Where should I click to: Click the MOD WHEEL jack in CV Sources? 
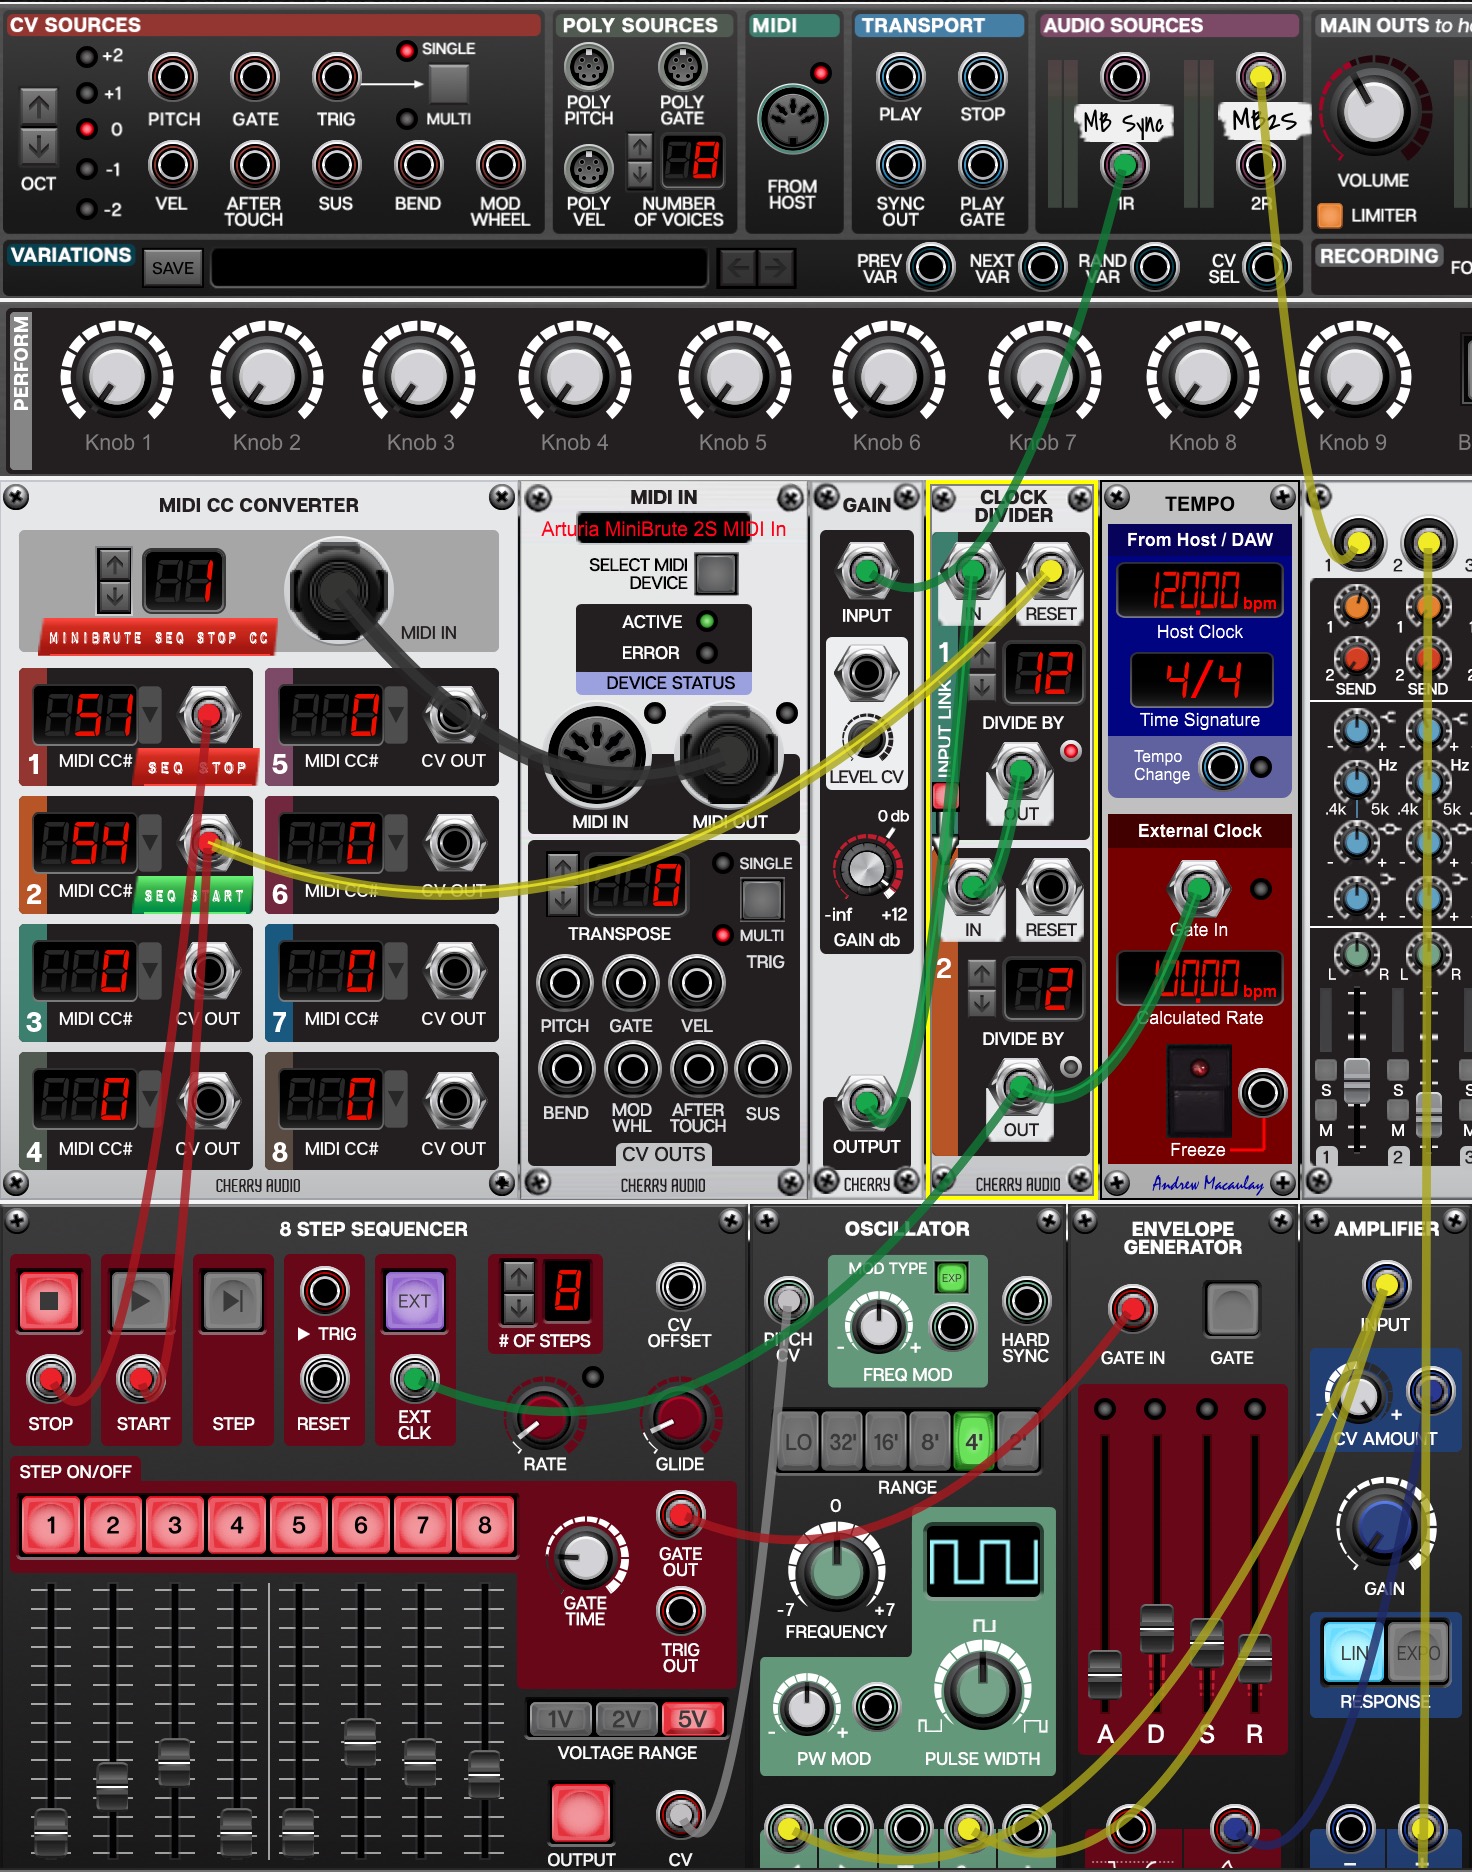(500, 165)
